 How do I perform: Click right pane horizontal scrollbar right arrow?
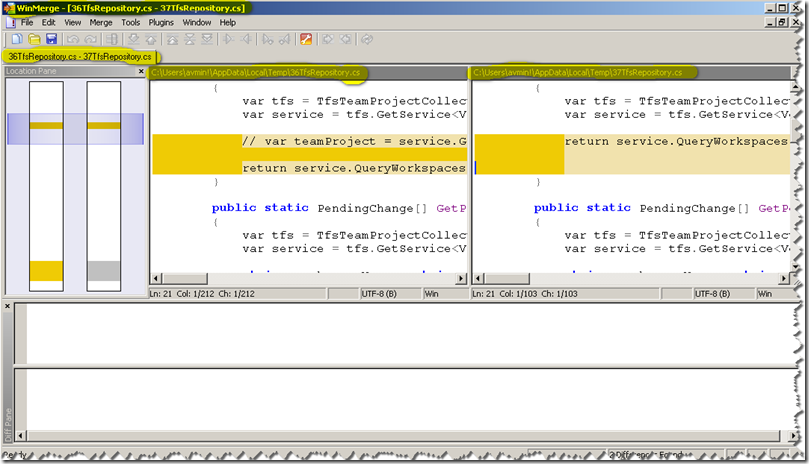pos(784,279)
